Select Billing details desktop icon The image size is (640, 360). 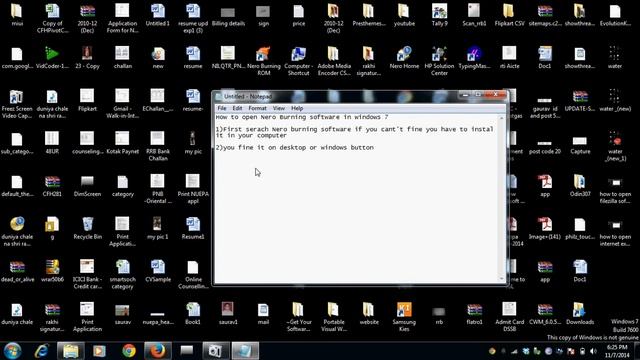[x=228, y=15]
